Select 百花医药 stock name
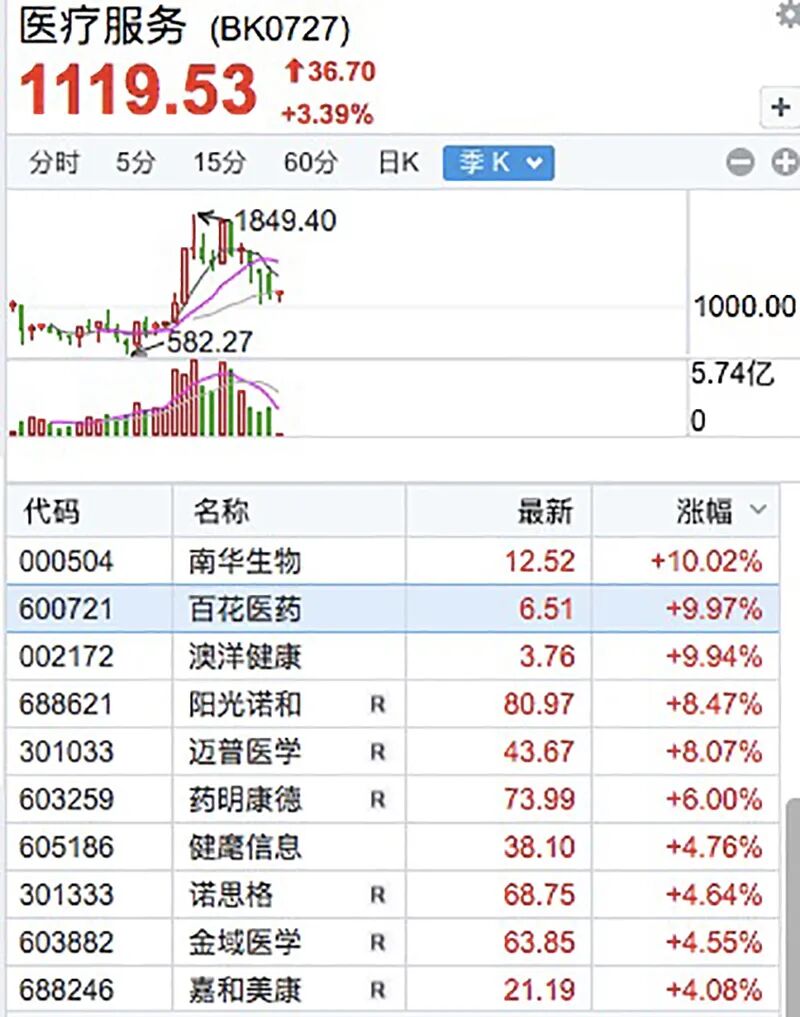 tap(245, 608)
